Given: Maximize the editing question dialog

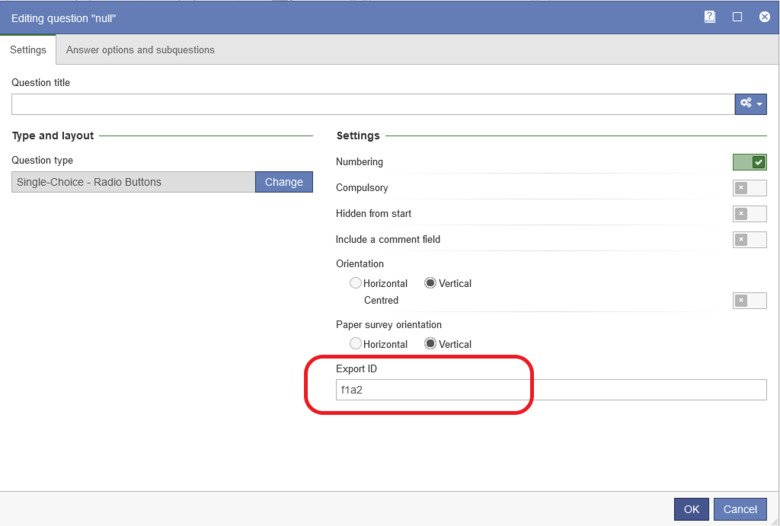Looking at the screenshot, I should click(737, 17).
